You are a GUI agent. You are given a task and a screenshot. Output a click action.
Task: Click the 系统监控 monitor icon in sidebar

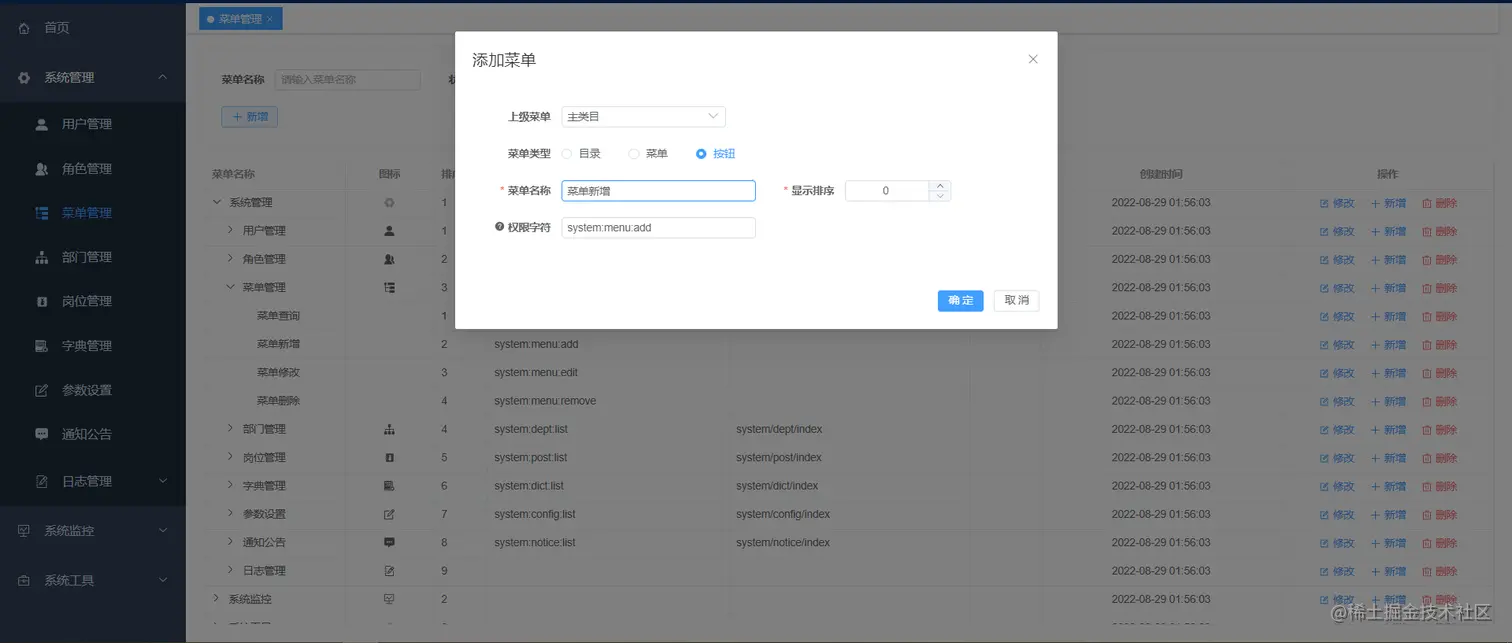point(24,531)
